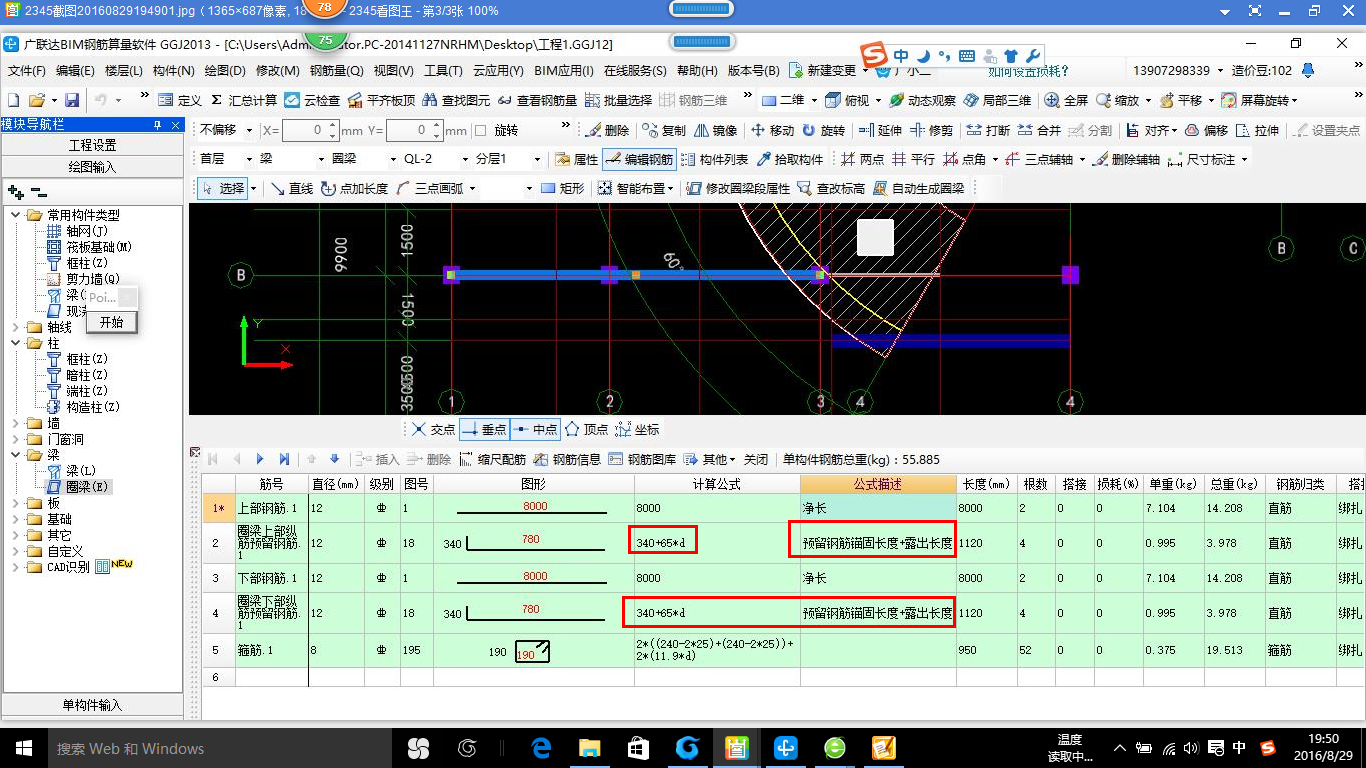This screenshot has width=1366, height=768.
Task: Click 关闭 to close the rebar table
Action: coord(756,459)
